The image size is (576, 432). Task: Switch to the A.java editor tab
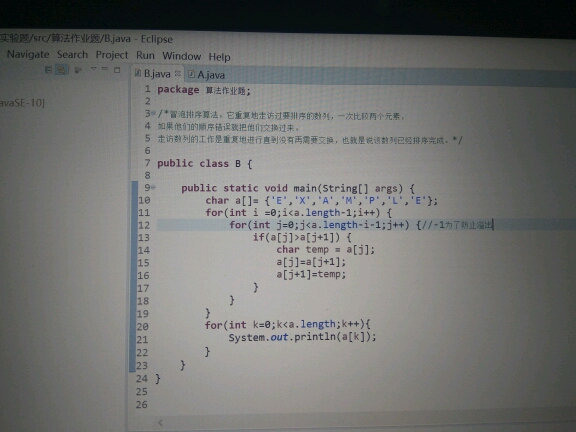(x=206, y=75)
